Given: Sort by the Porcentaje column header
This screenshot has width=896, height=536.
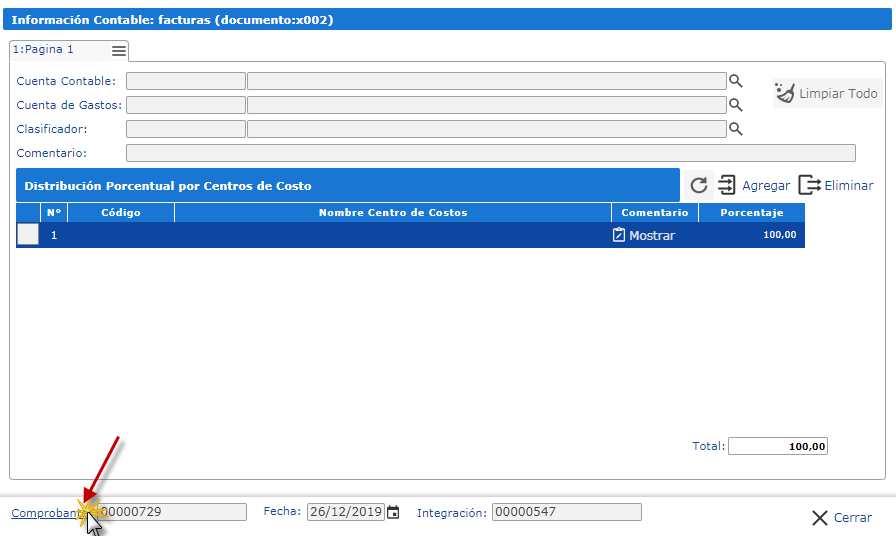Looking at the screenshot, I should pos(751,212).
